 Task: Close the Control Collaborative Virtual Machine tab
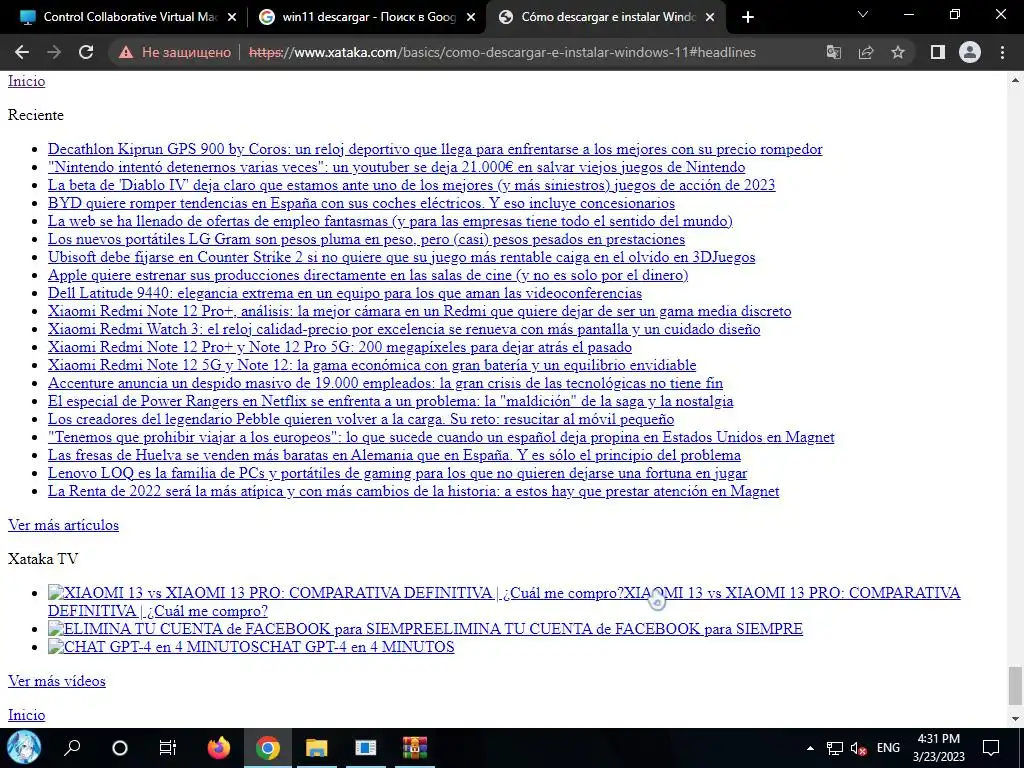pos(232,18)
